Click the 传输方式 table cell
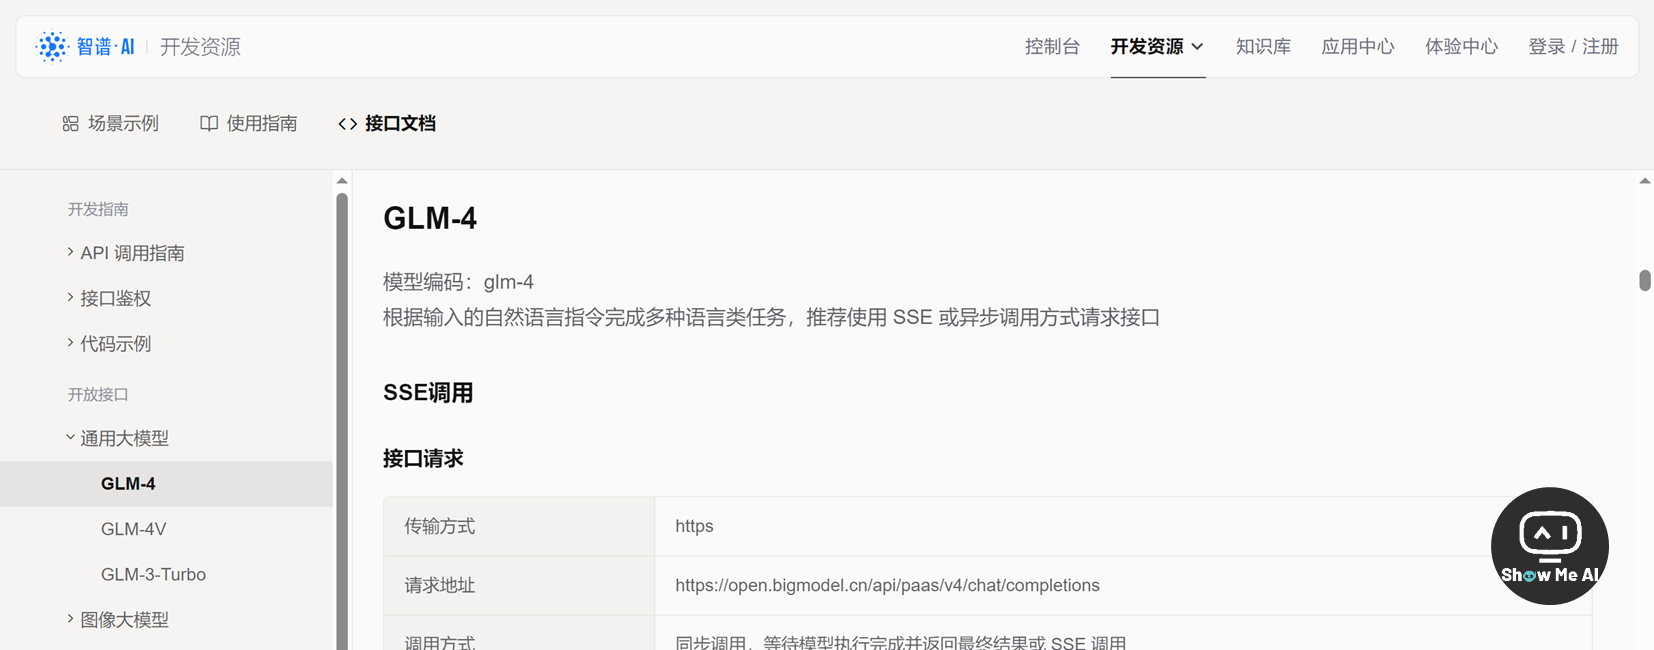Screen dimensions: 1654x650 [519, 527]
